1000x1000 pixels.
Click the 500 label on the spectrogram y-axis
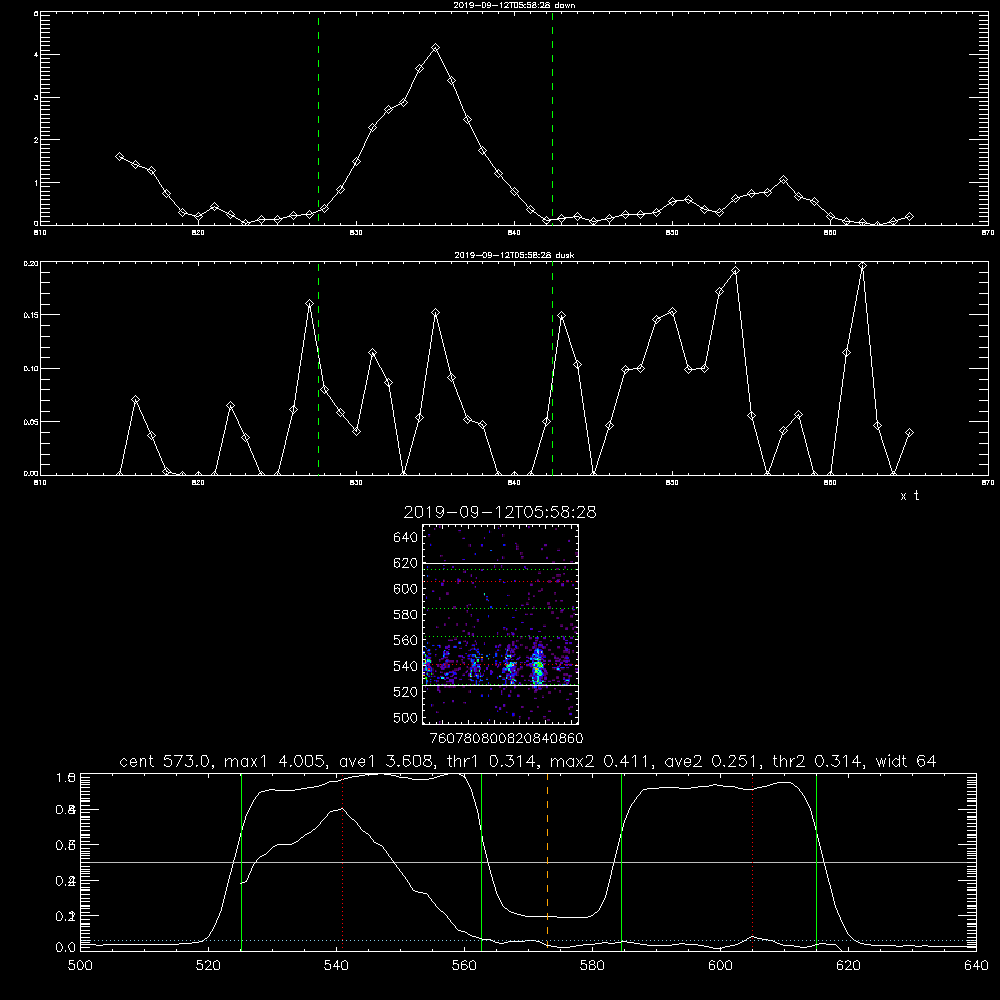pyautogui.click(x=406, y=717)
